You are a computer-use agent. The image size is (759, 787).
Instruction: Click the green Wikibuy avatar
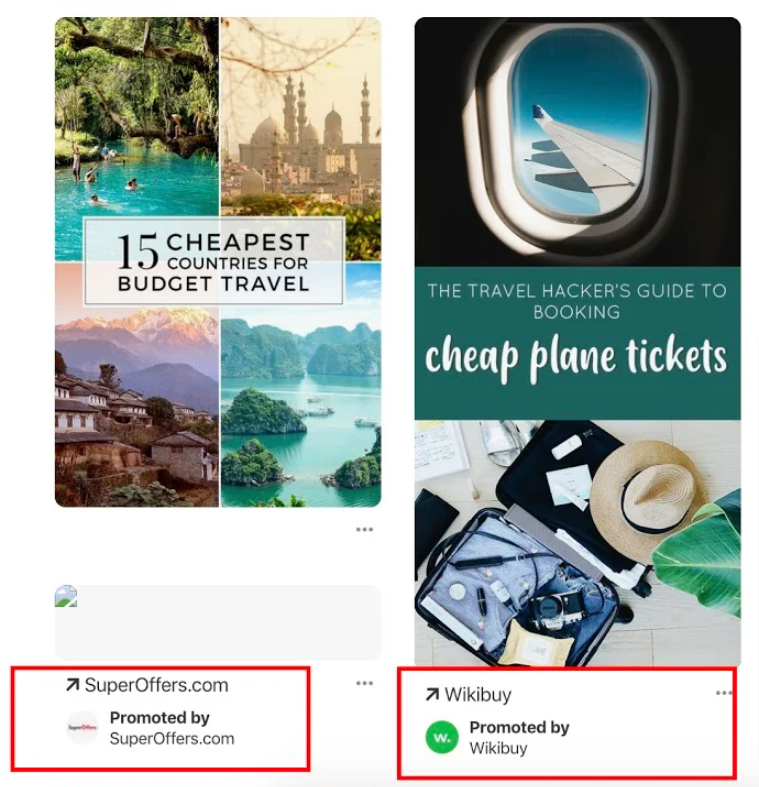442,737
